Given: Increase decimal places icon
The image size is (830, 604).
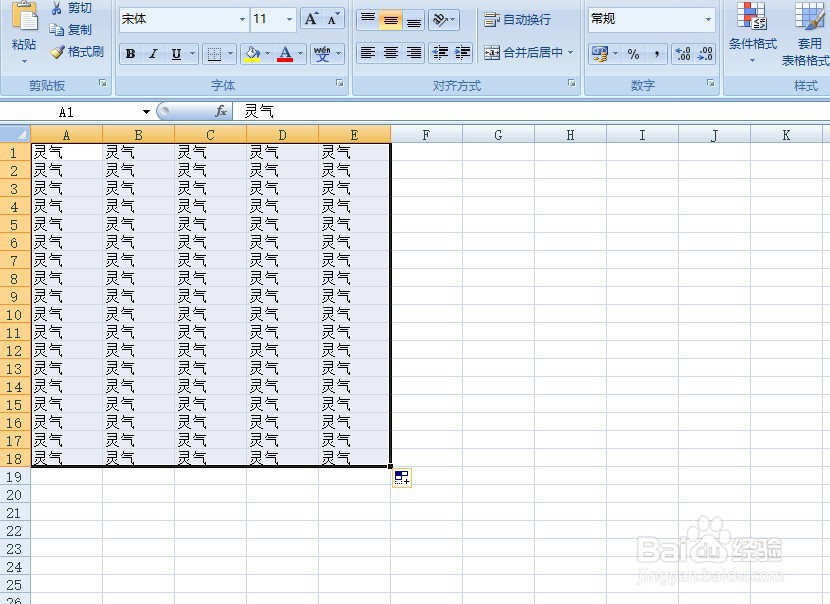Looking at the screenshot, I should tap(683, 53).
